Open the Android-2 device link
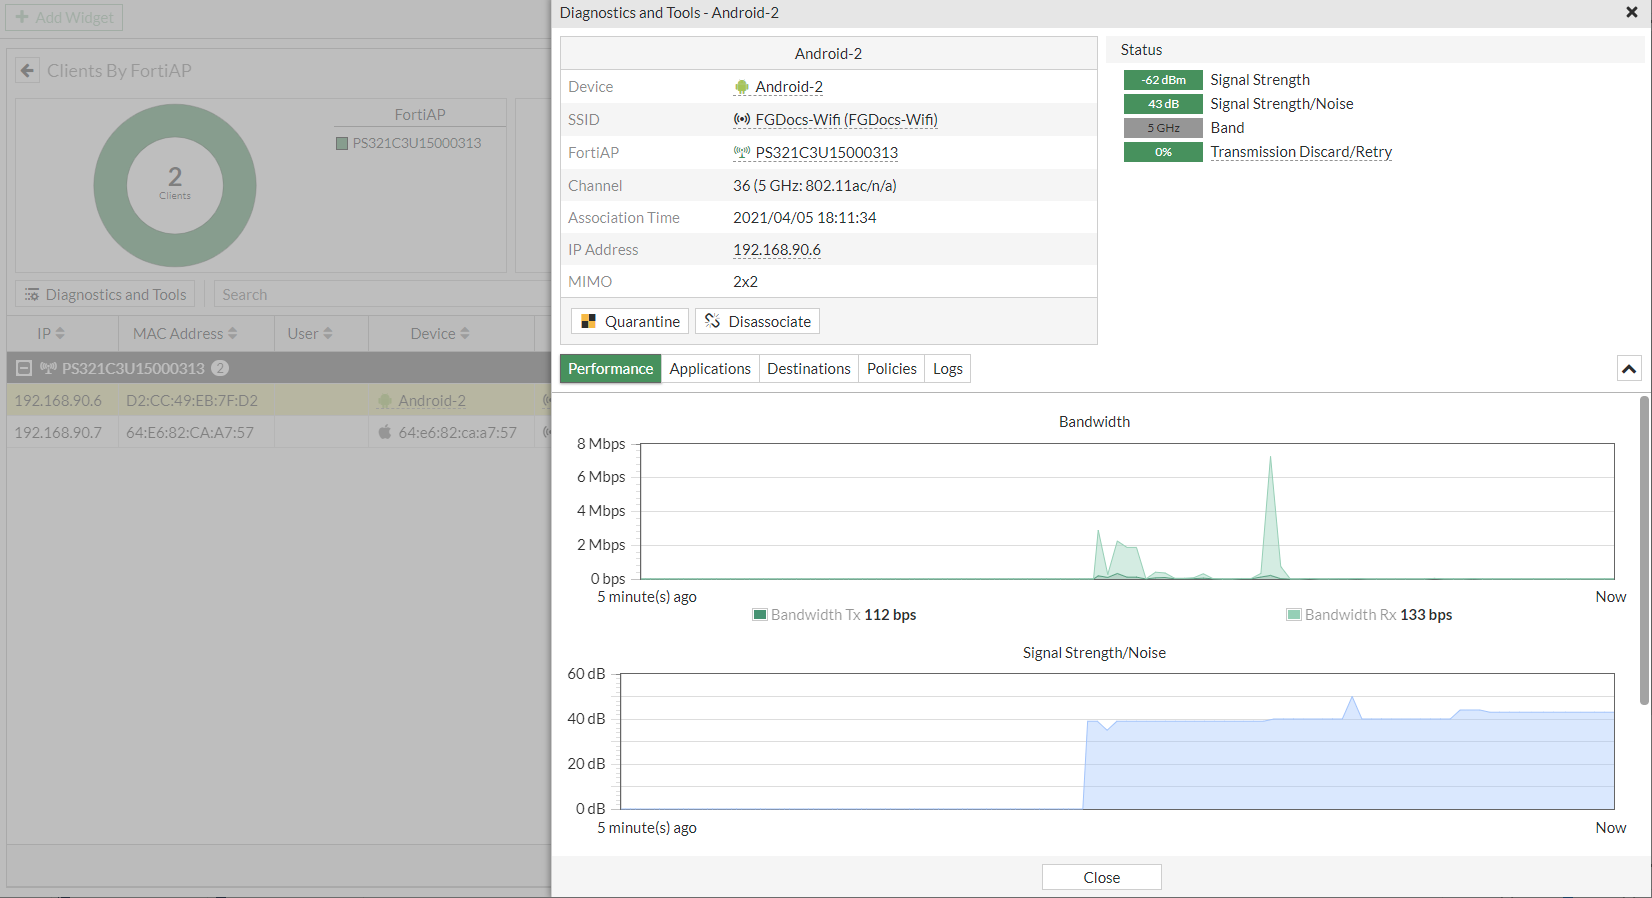 789,87
